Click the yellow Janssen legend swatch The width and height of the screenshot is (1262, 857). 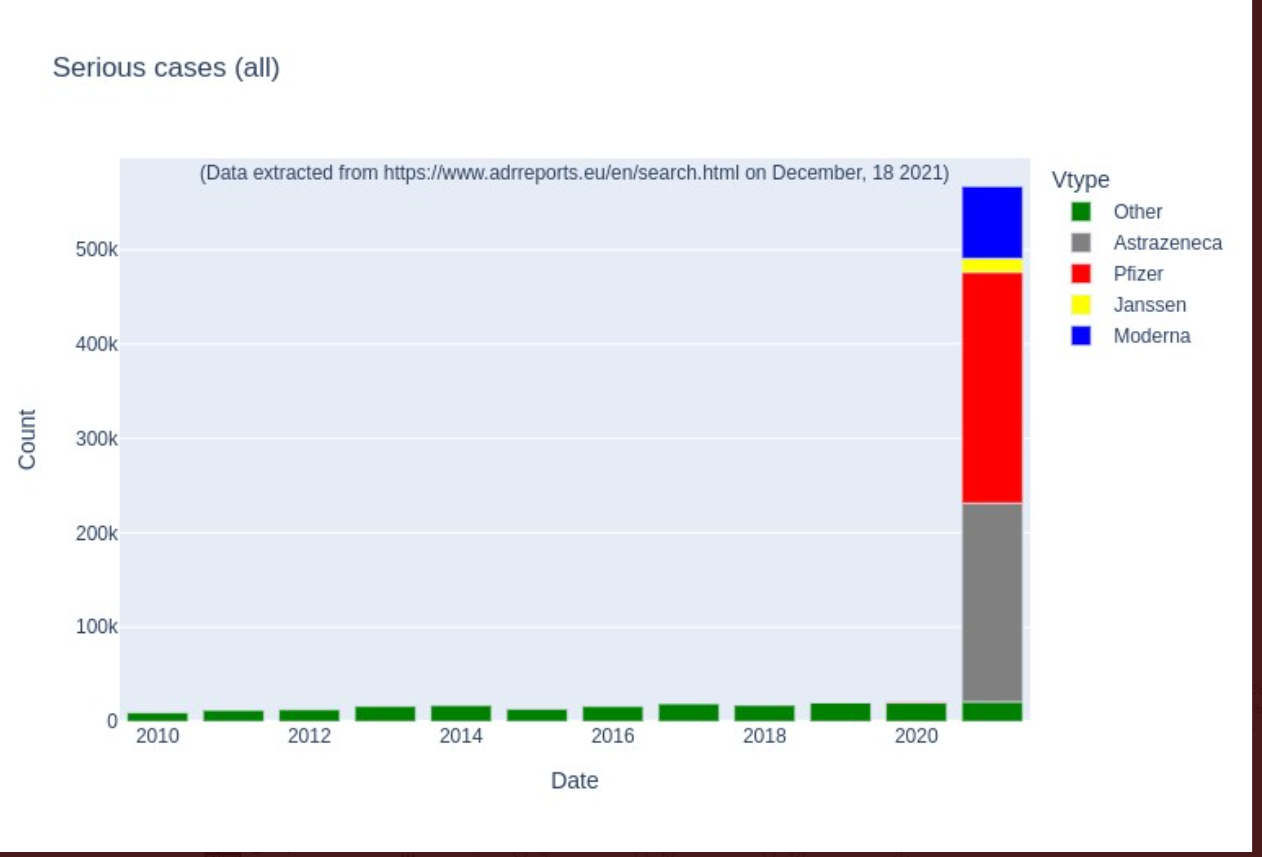click(x=1080, y=305)
